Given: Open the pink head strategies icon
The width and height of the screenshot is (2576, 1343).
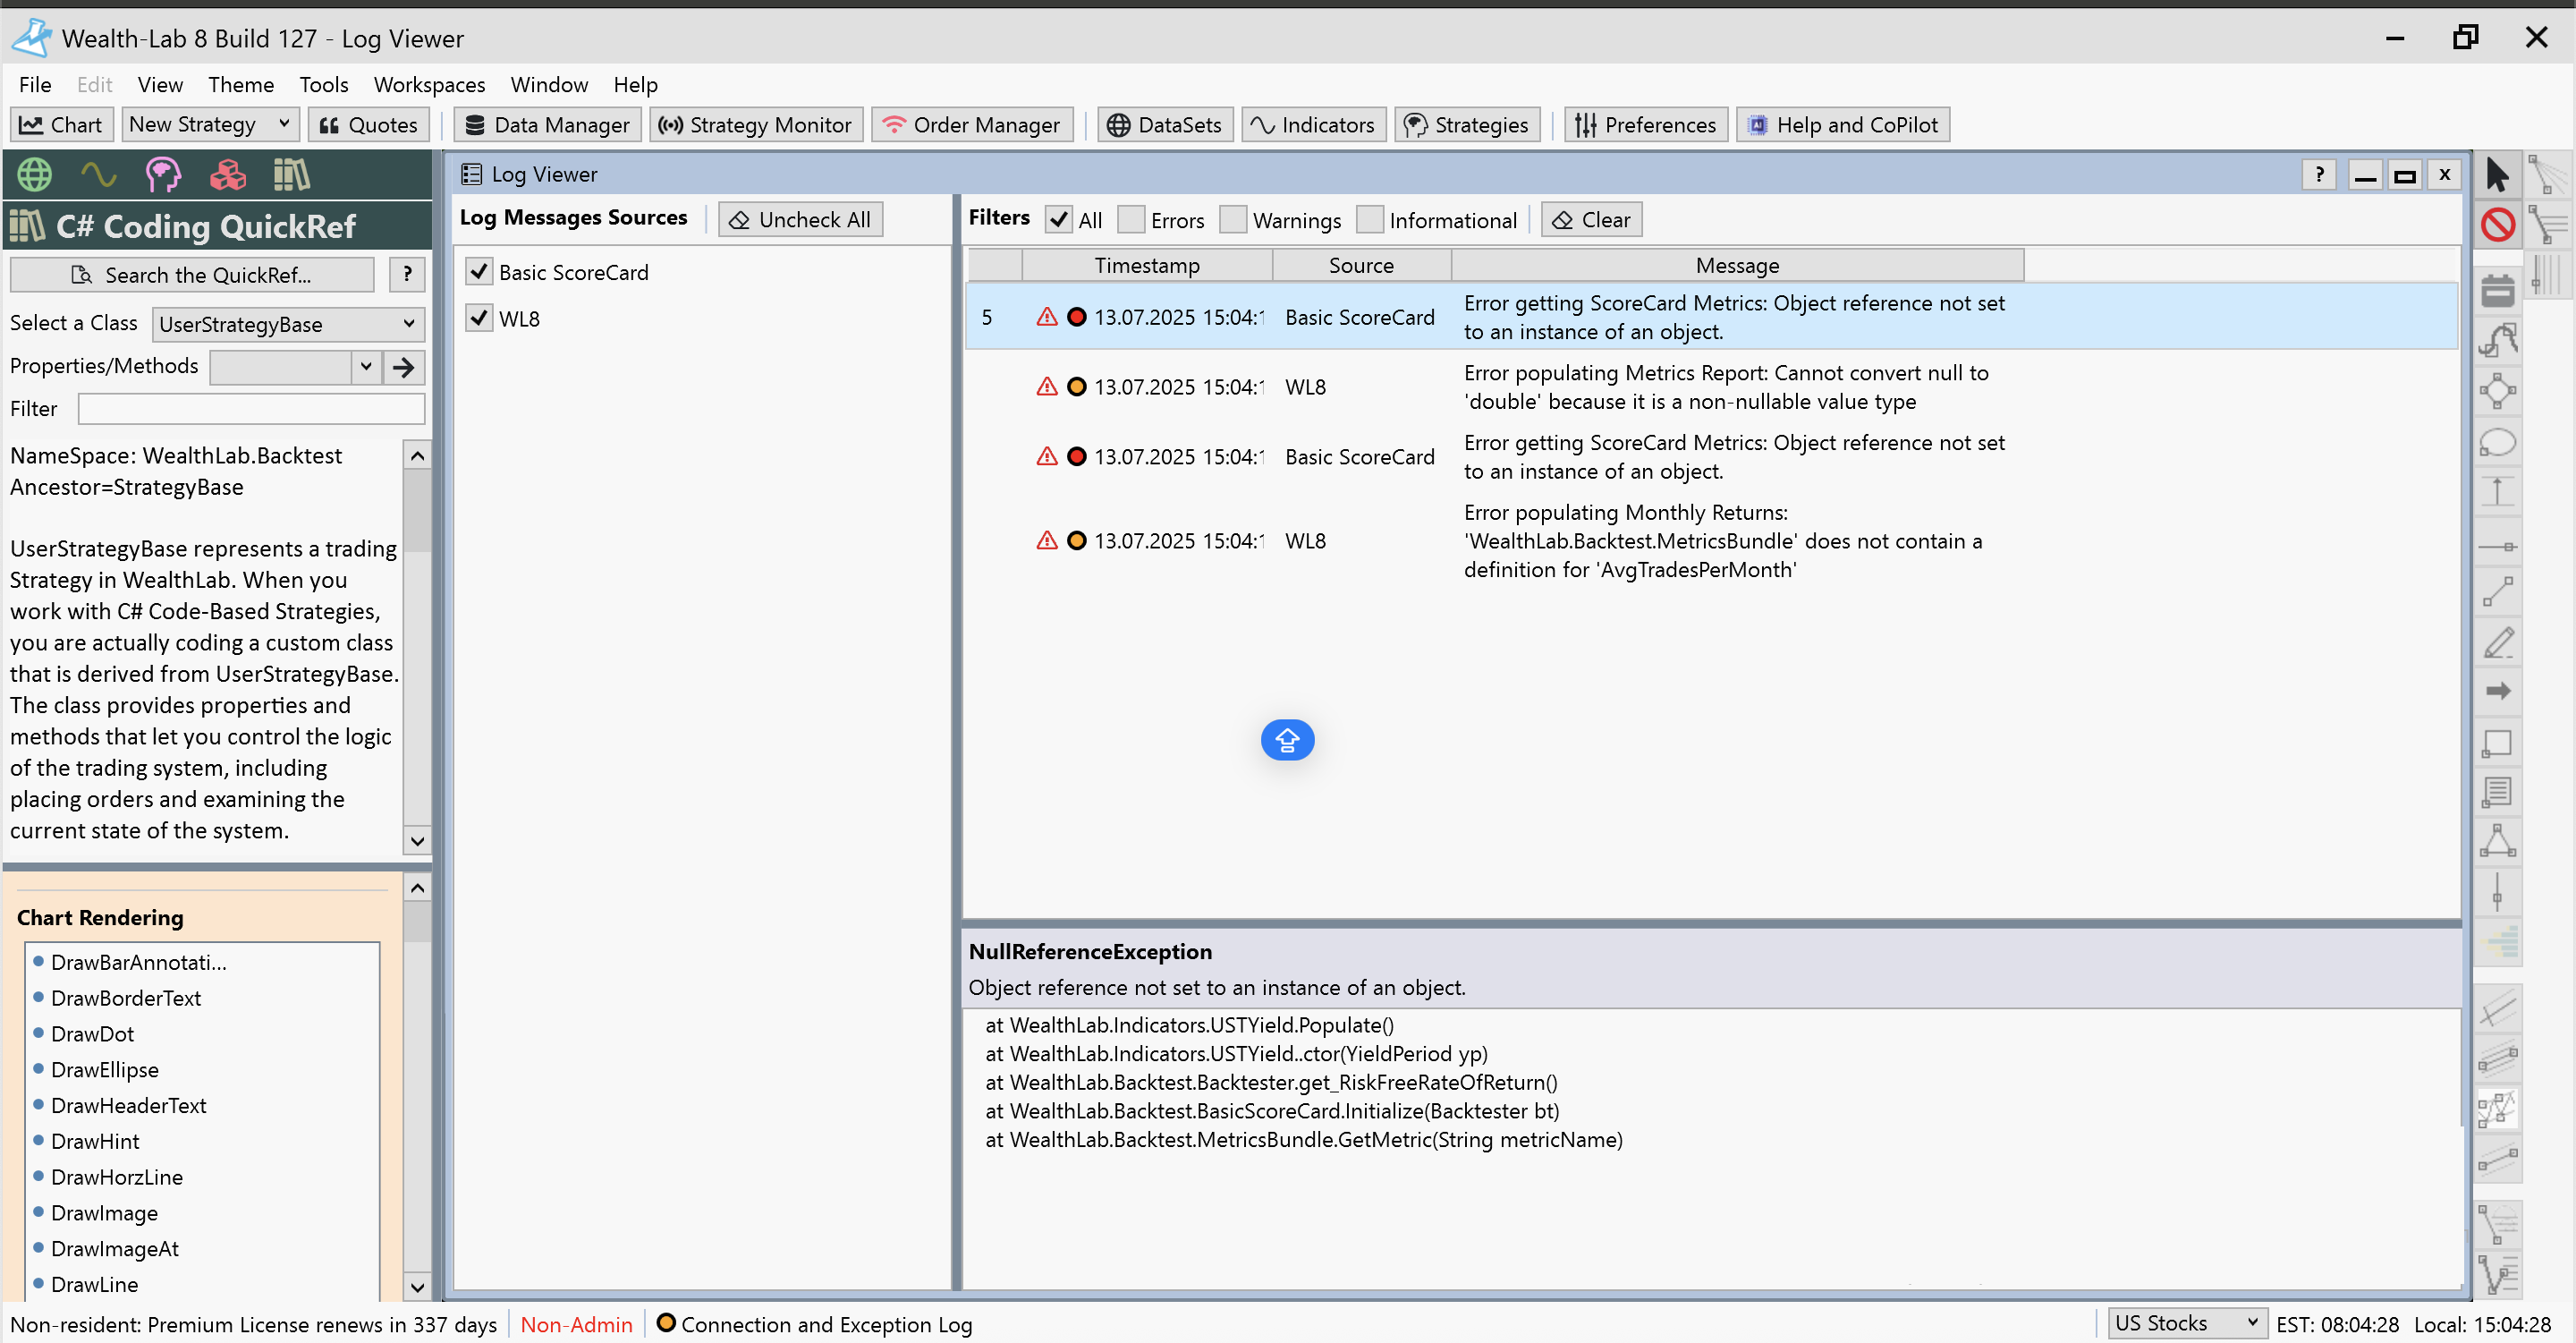Looking at the screenshot, I should coord(163,175).
